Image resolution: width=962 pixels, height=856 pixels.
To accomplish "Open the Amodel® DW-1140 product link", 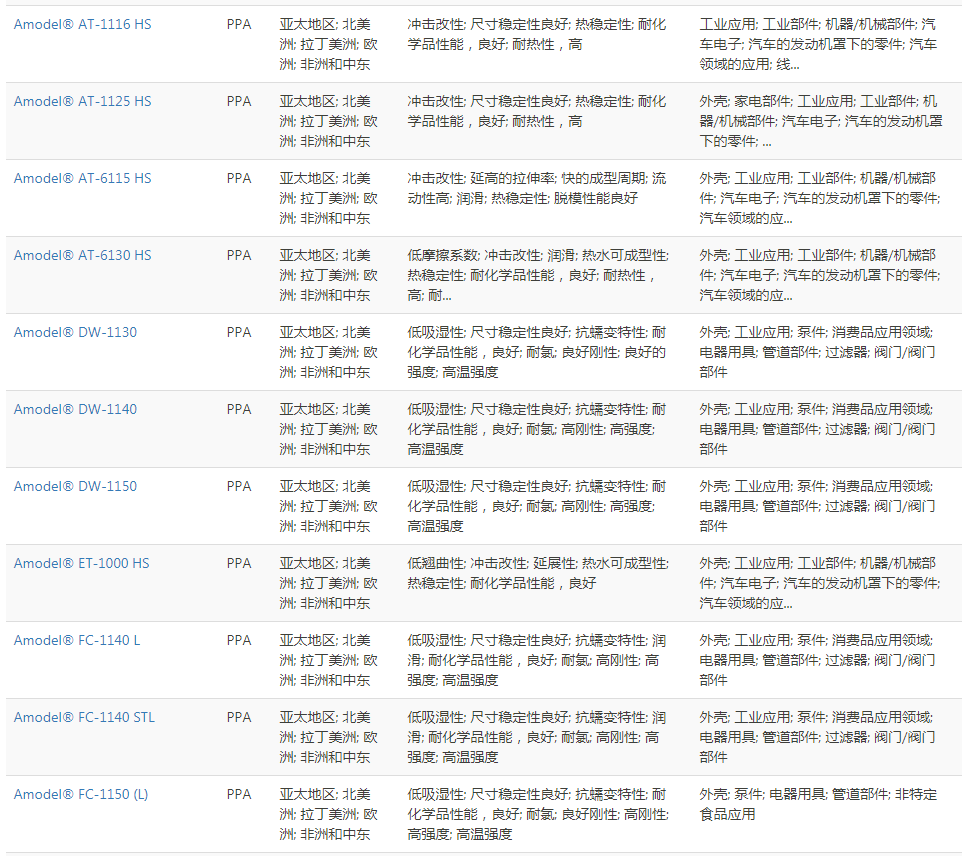I will (75, 409).
